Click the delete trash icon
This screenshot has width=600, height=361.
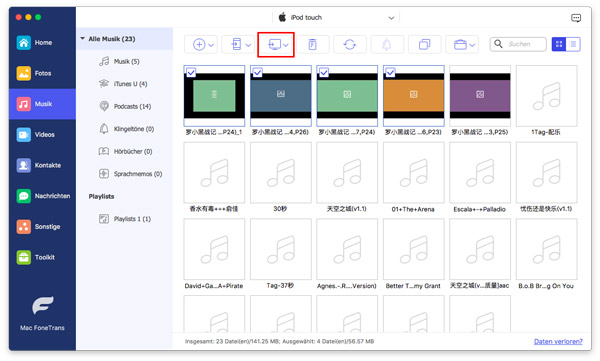pos(313,44)
